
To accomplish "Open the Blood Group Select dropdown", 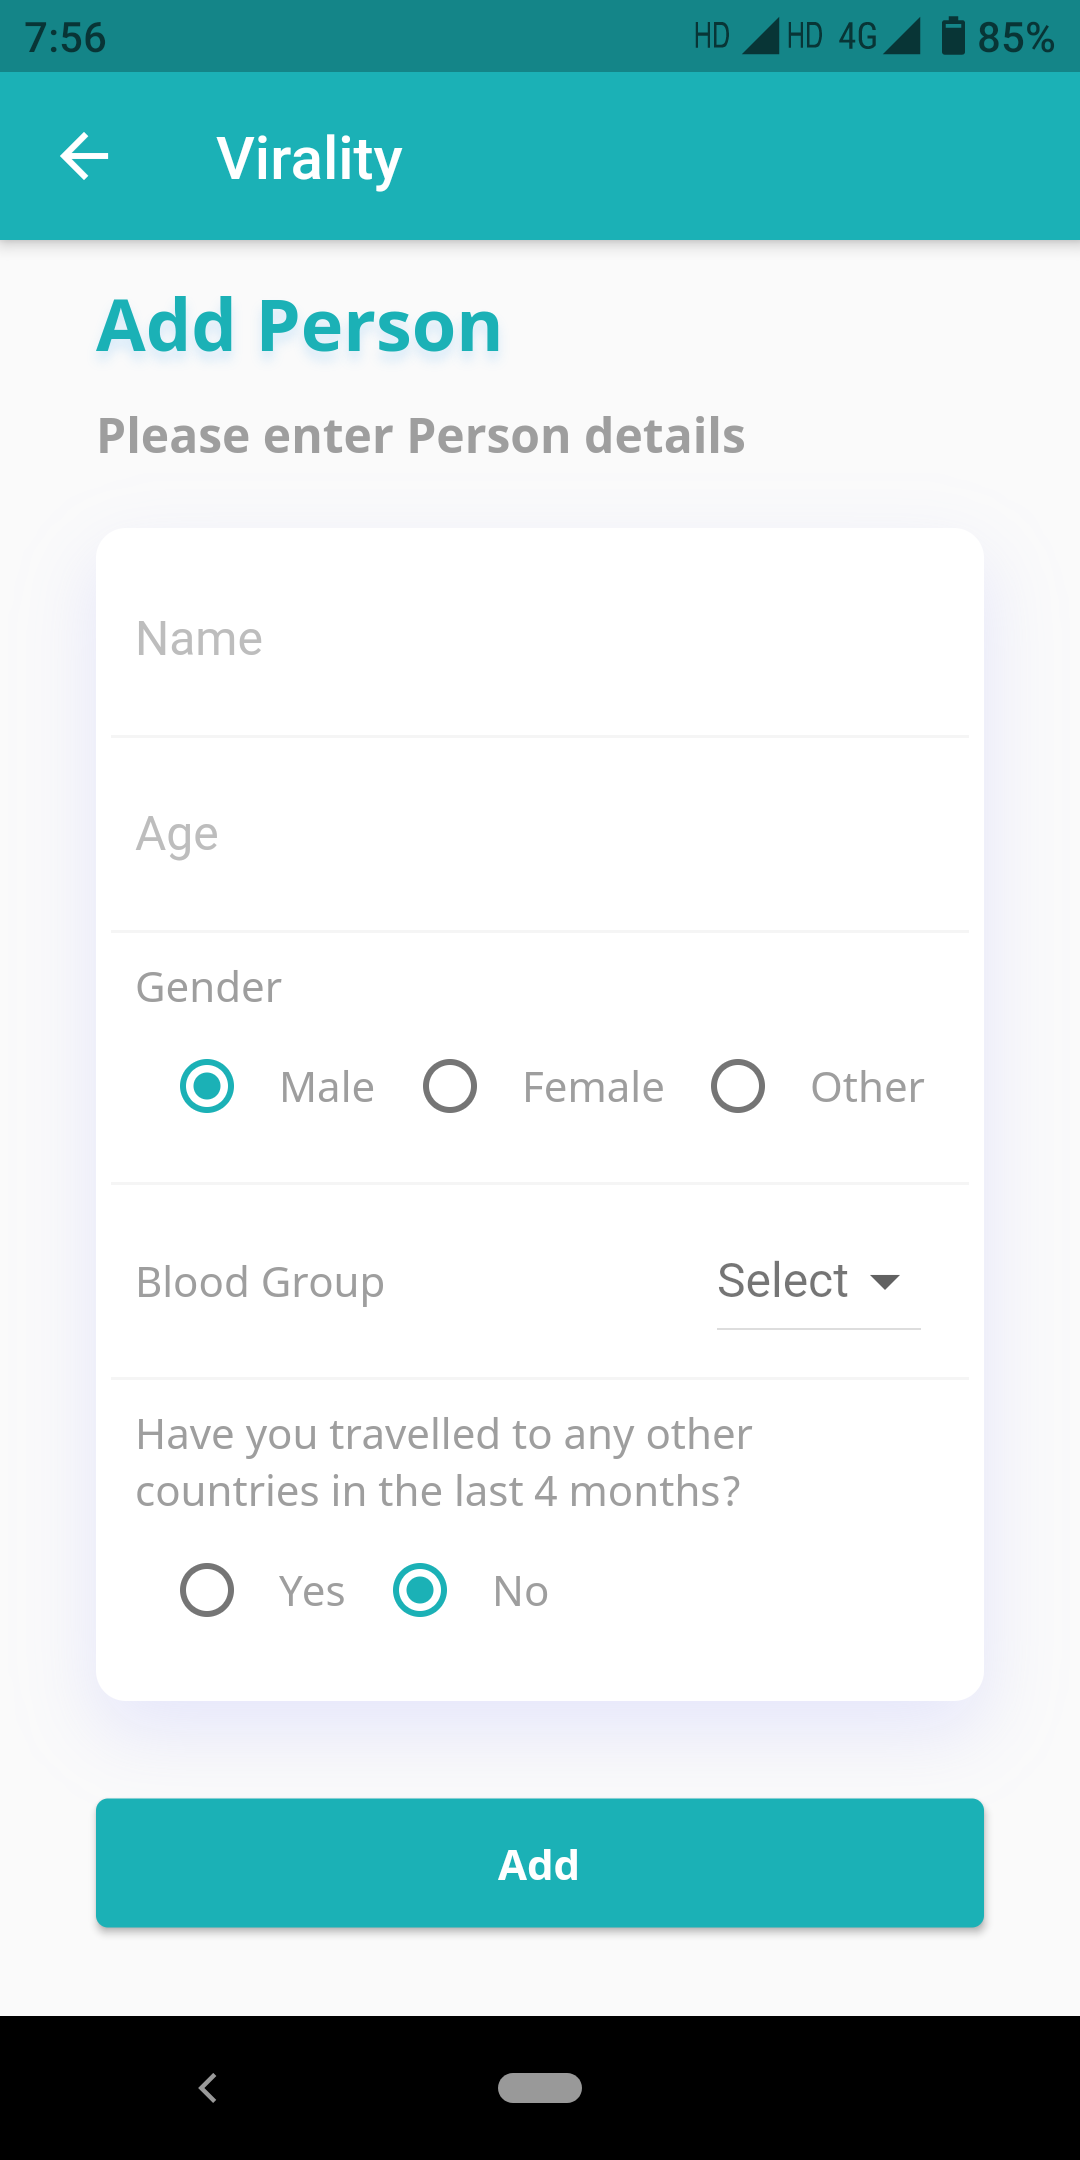I will (784, 1281).
